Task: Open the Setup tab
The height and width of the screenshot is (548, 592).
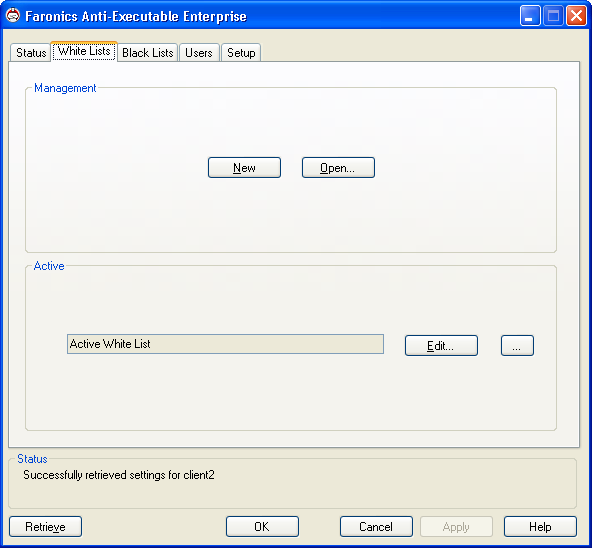Action: pyautogui.click(x=241, y=52)
